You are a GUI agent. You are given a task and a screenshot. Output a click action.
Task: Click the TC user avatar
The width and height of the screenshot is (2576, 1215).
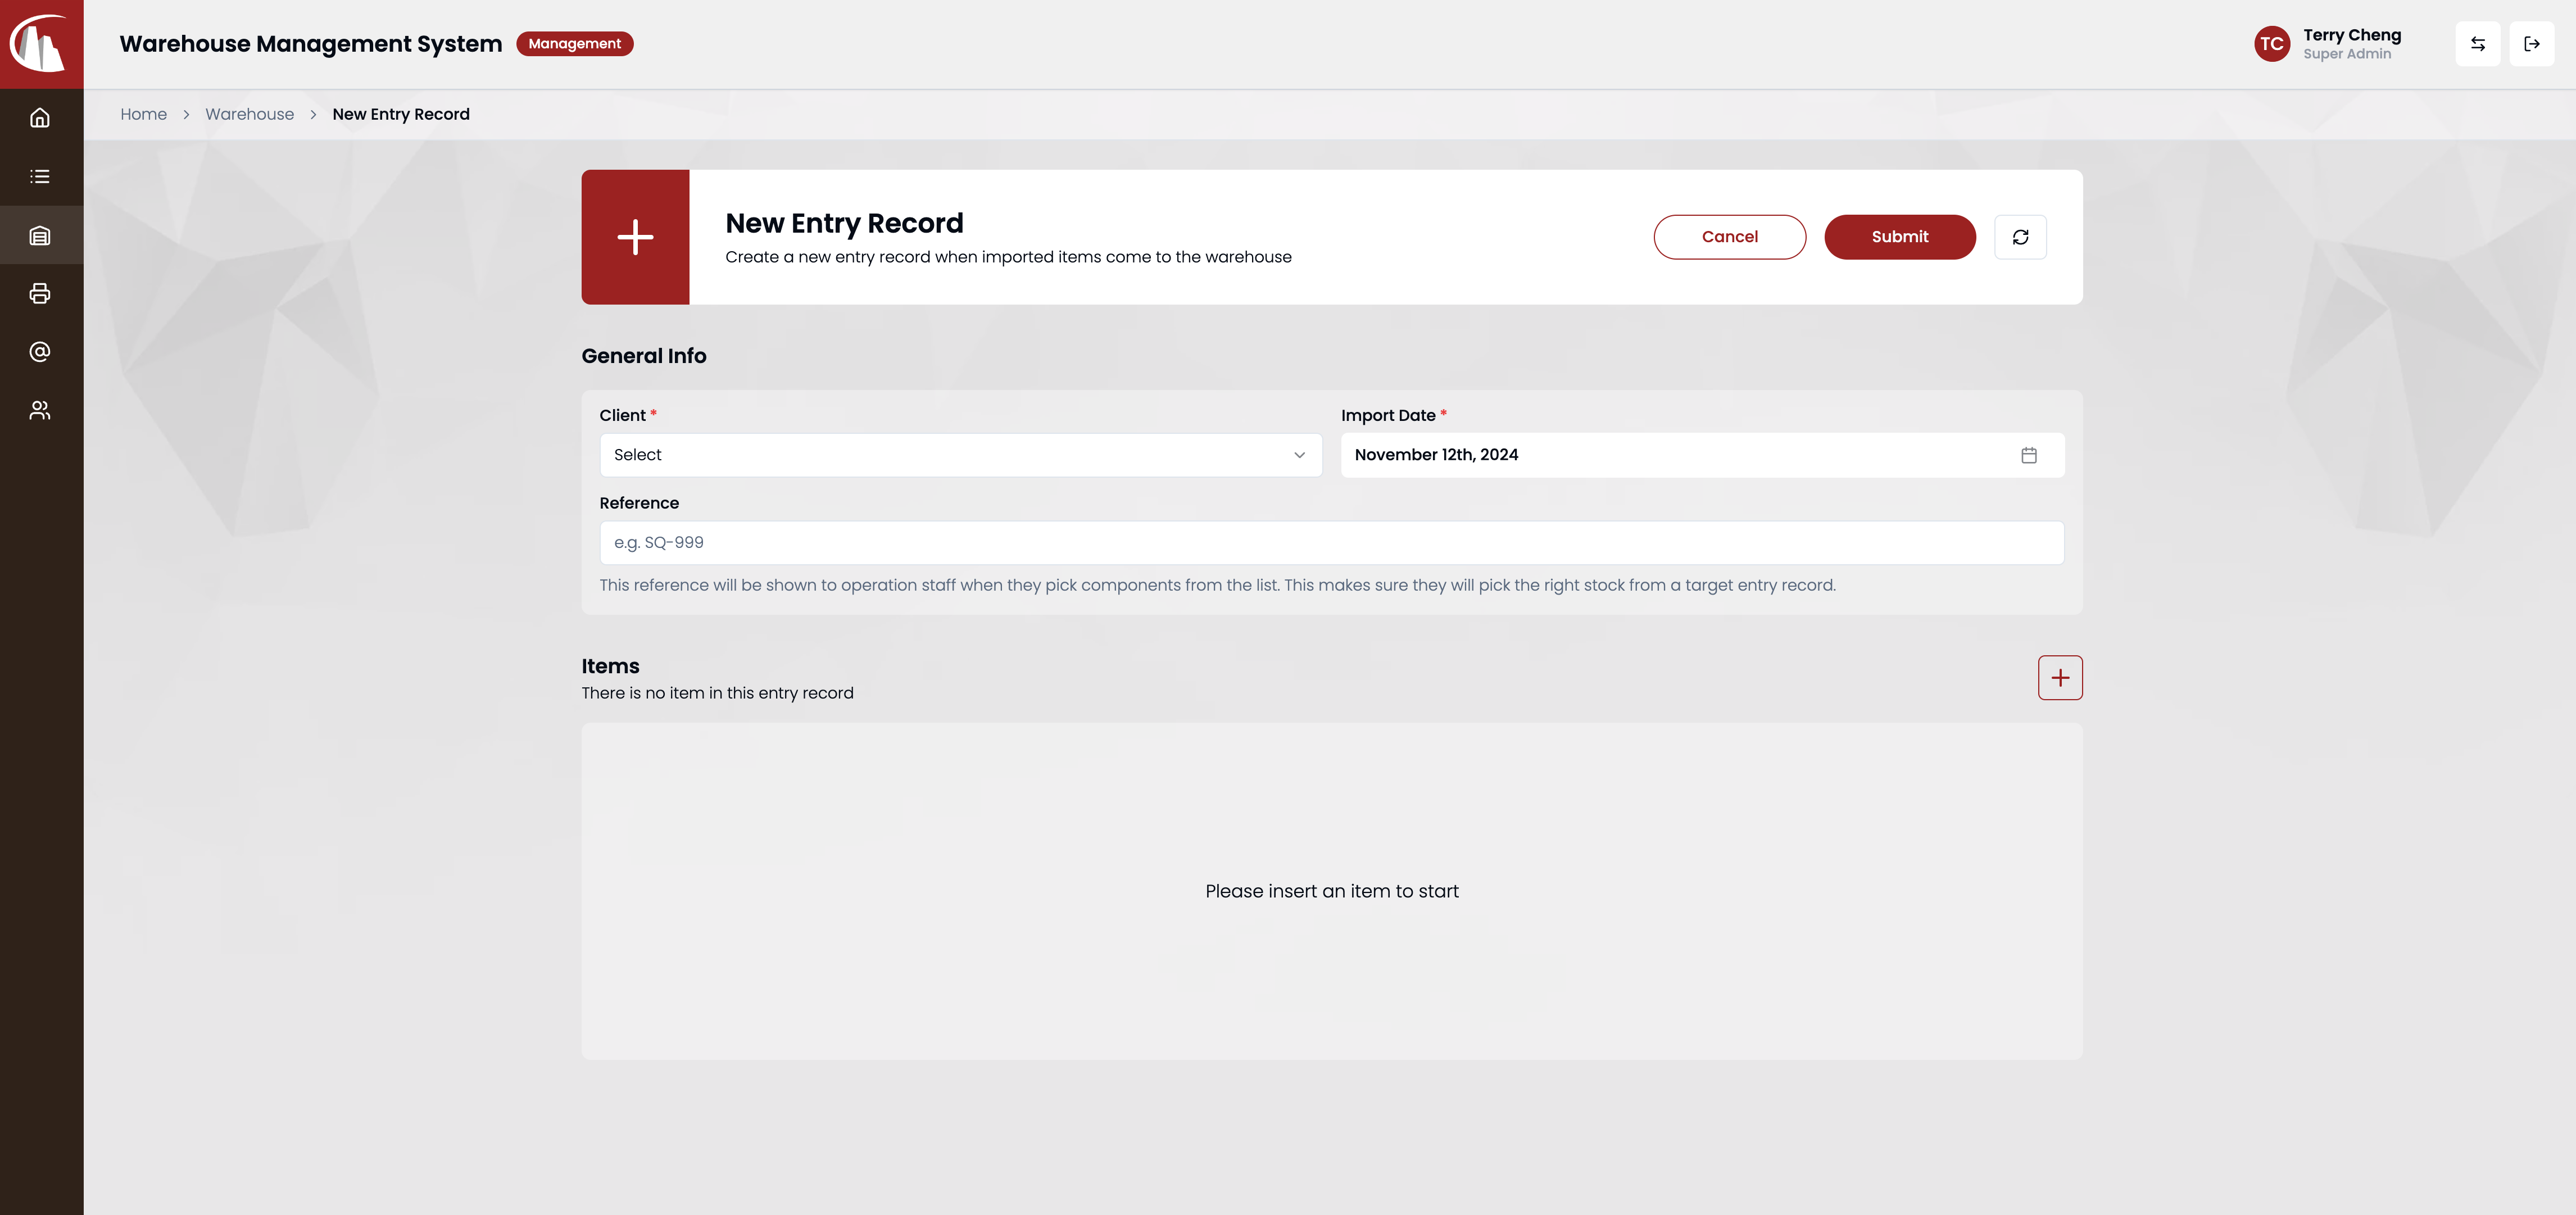[x=2272, y=44]
